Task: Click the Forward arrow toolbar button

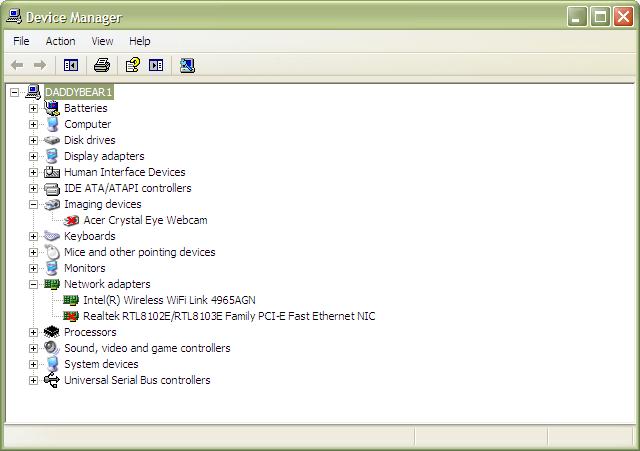Action: point(40,65)
